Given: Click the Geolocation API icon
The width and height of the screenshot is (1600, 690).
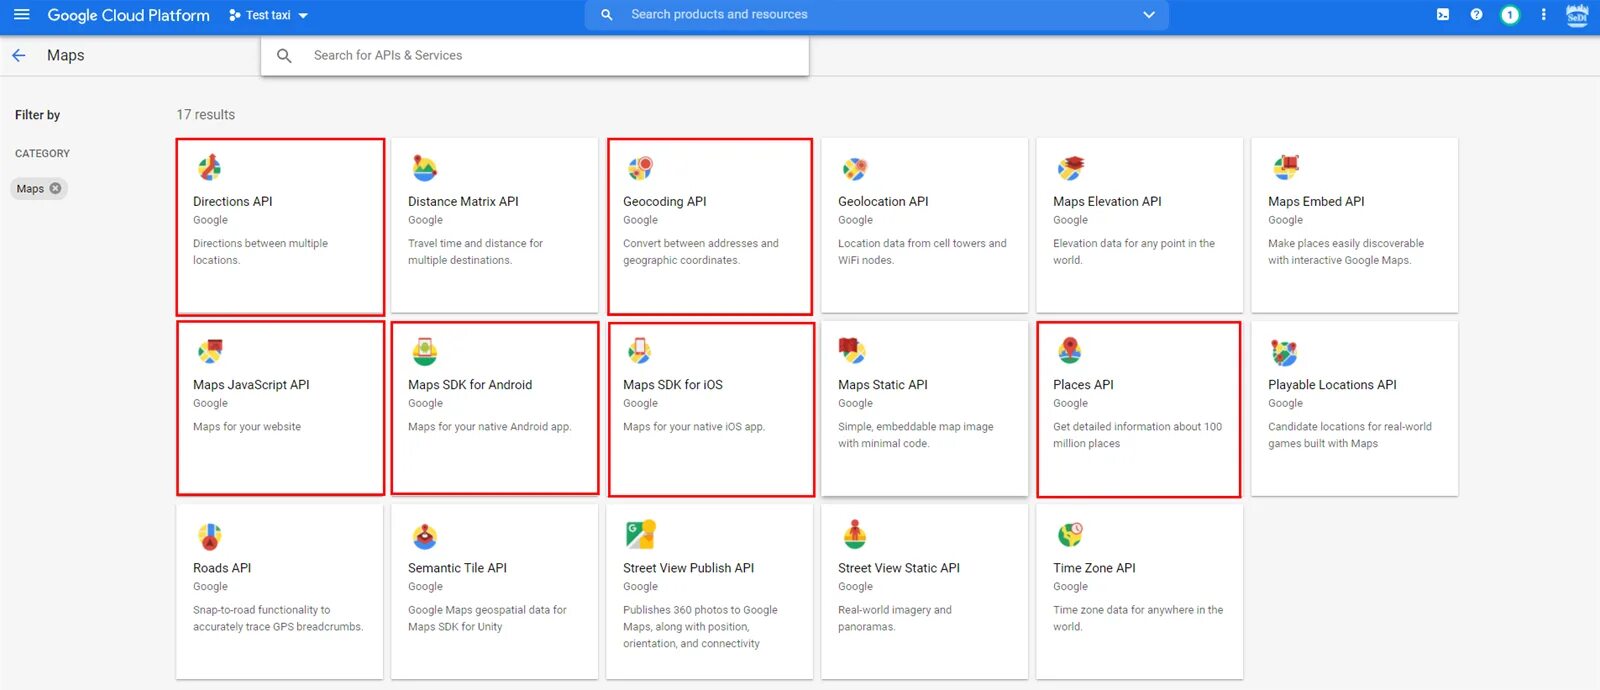Looking at the screenshot, I should pyautogui.click(x=854, y=168).
